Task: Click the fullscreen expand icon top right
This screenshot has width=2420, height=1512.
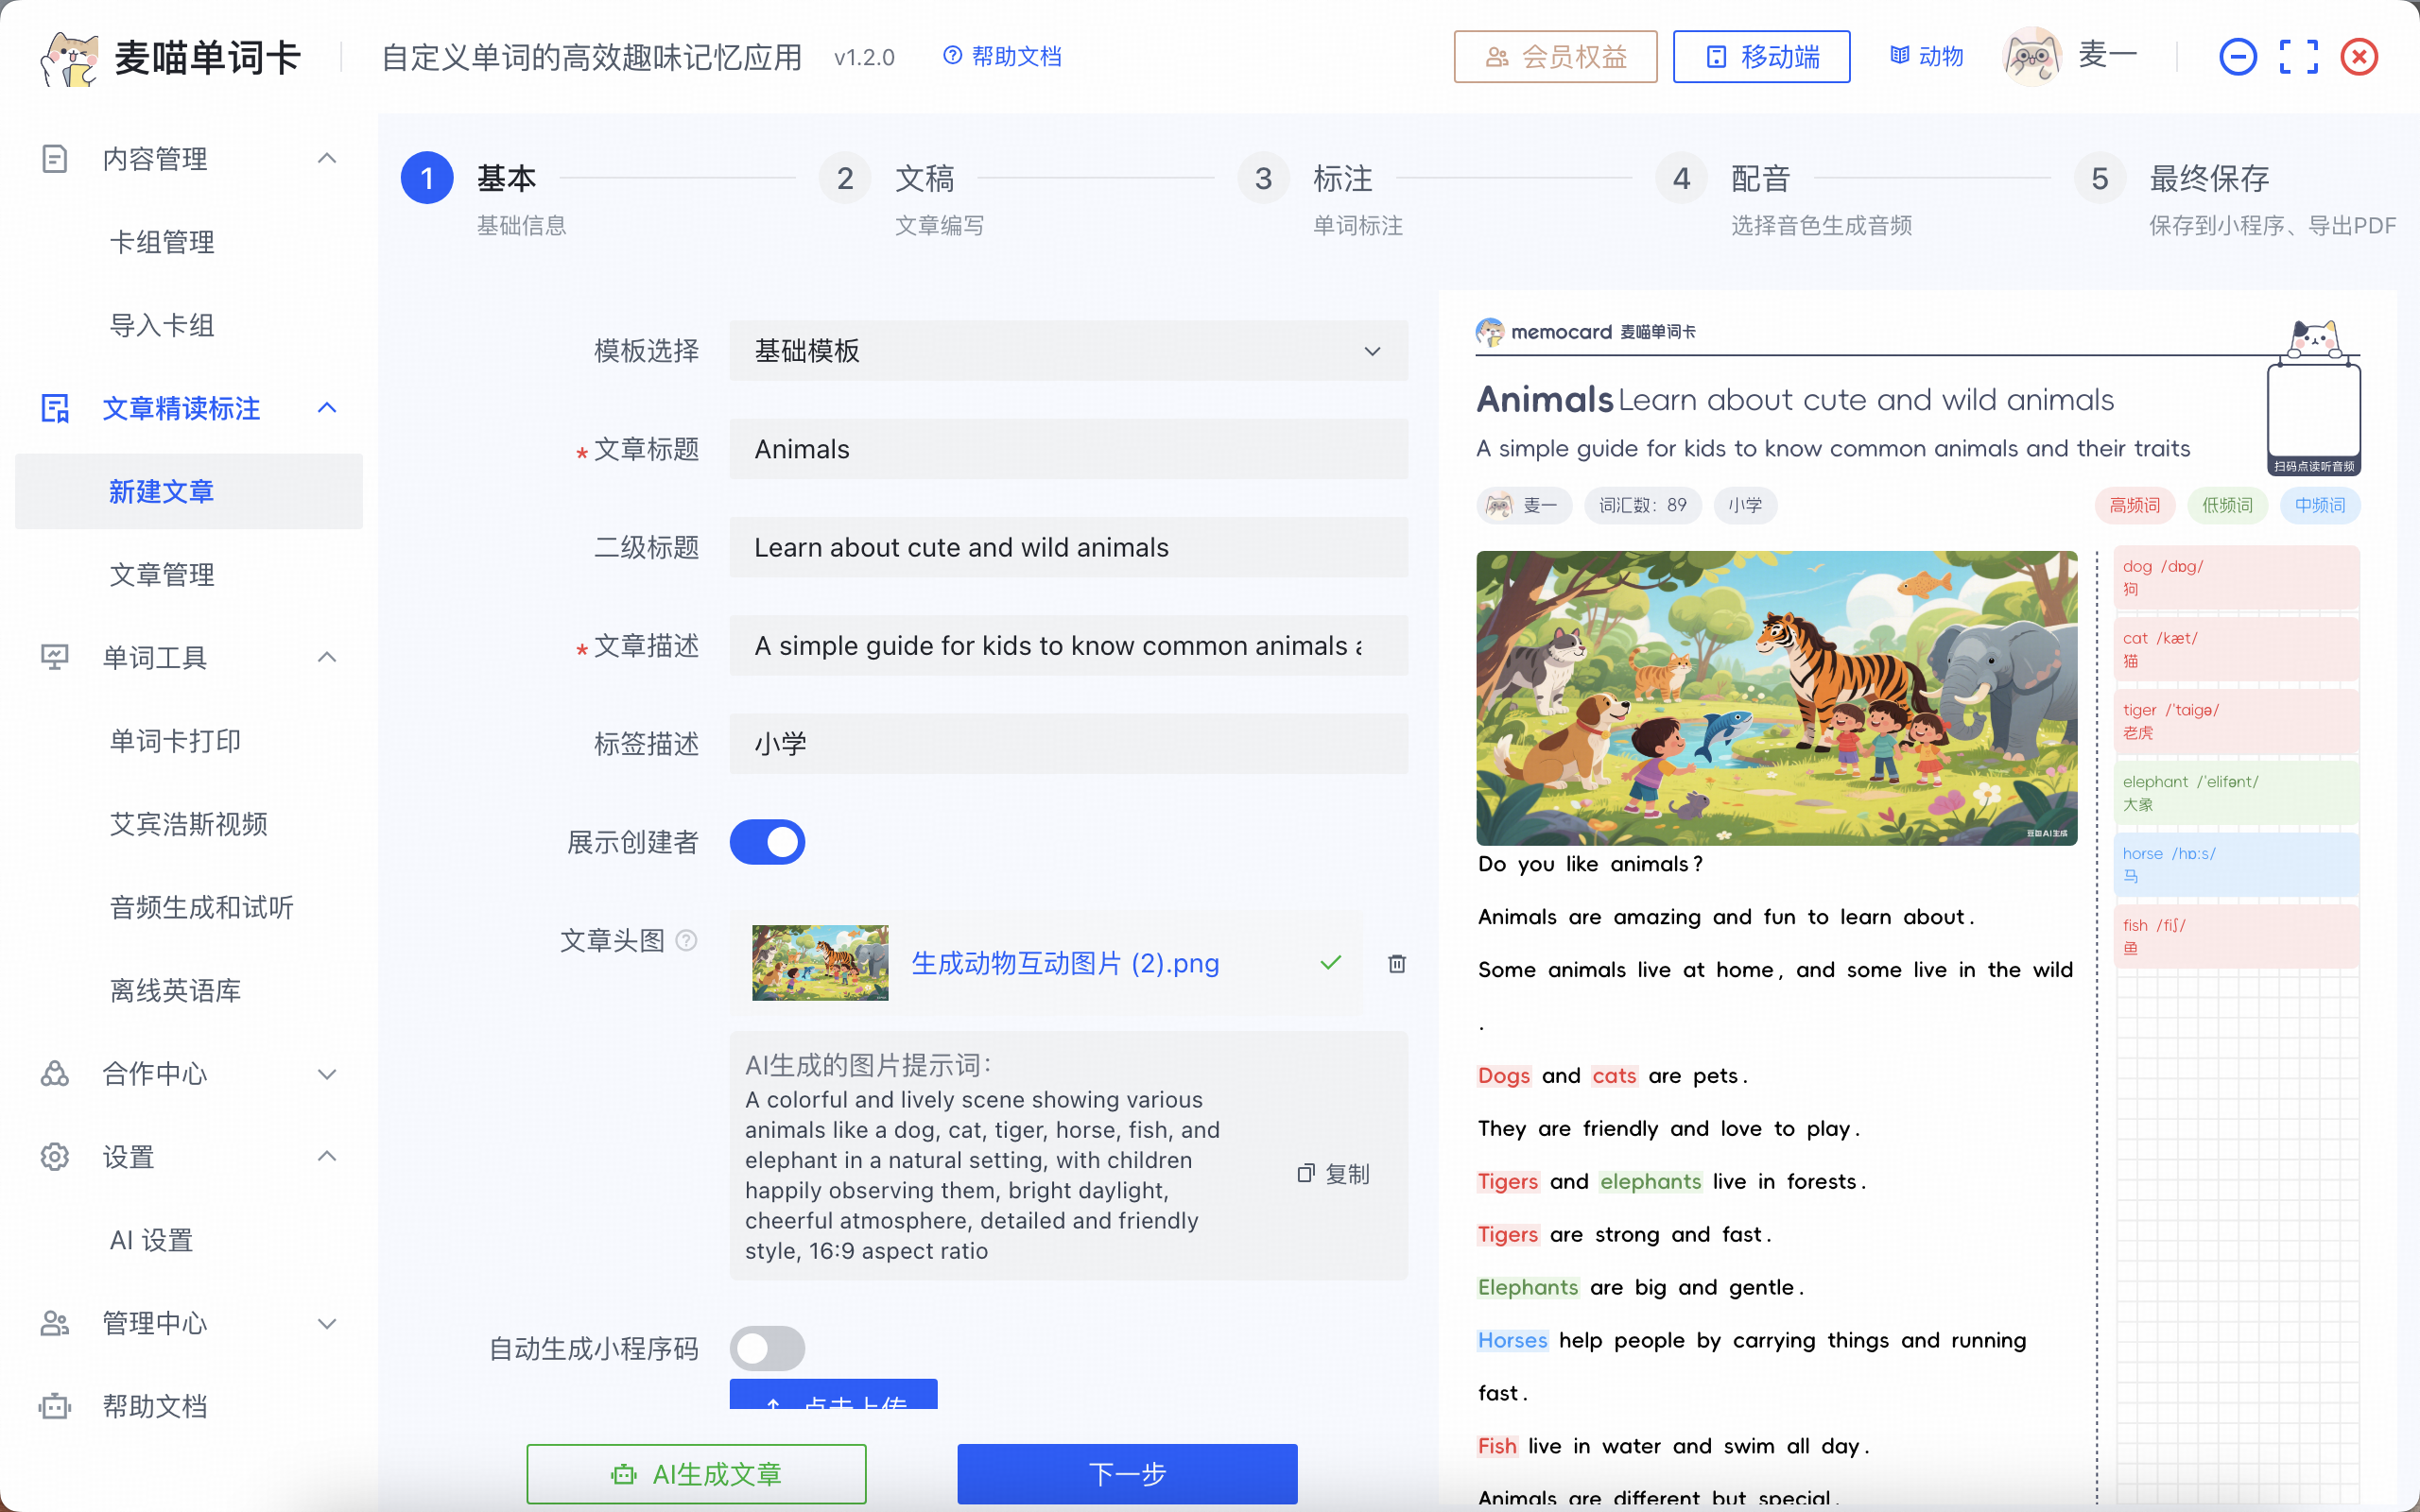Action: click(x=2299, y=56)
